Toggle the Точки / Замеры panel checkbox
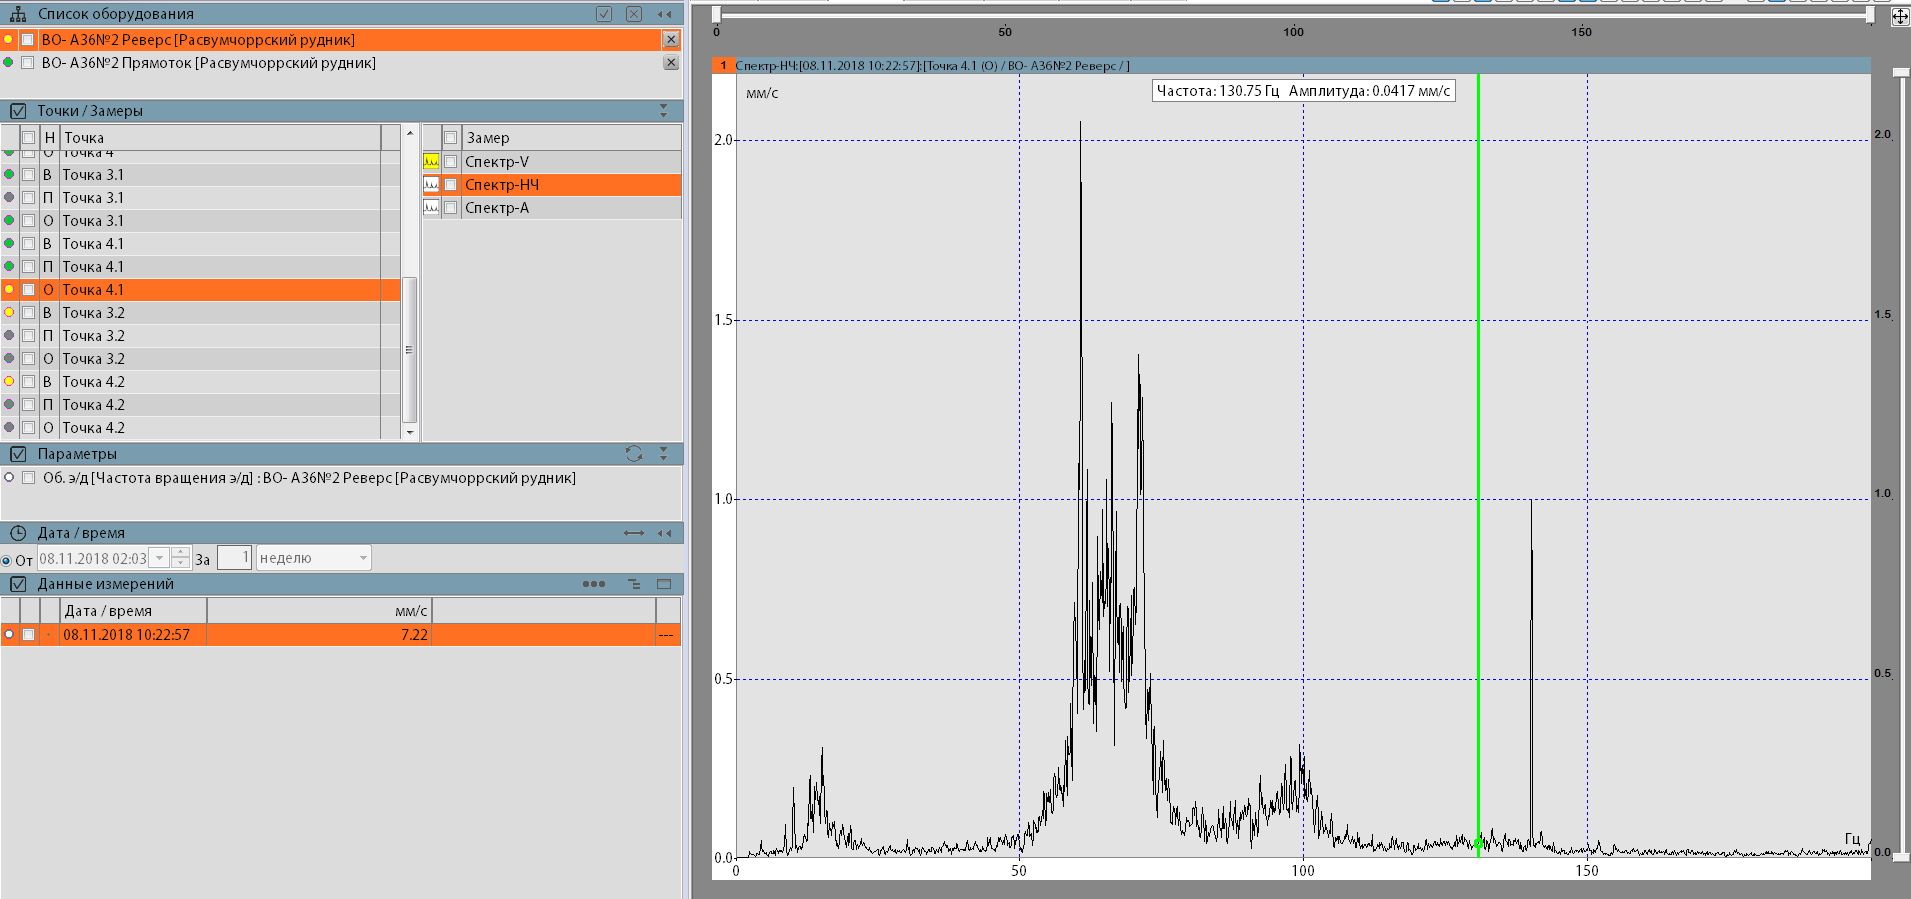The image size is (1911, 899). [x=18, y=111]
